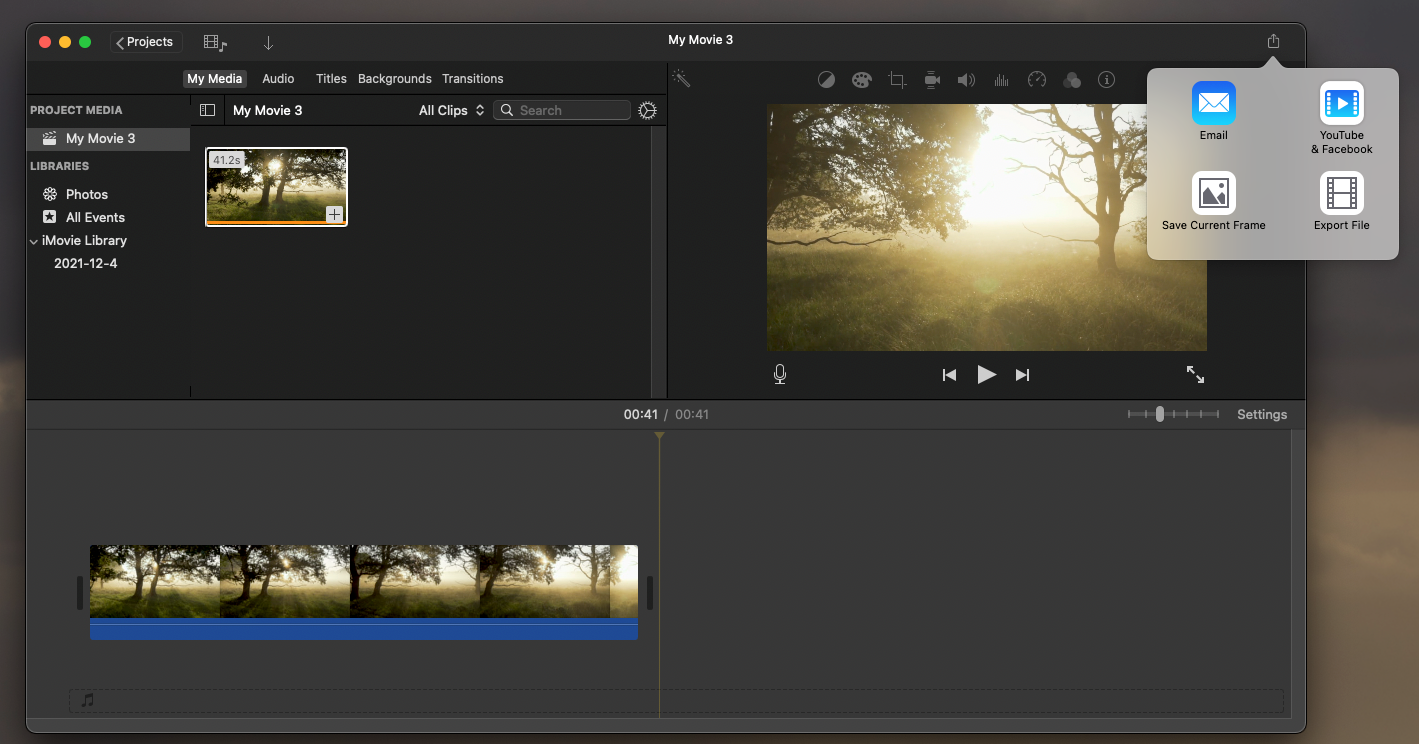Switch to Backgrounds tab
Viewport: 1419px width, 744px height.
pyautogui.click(x=395, y=78)
